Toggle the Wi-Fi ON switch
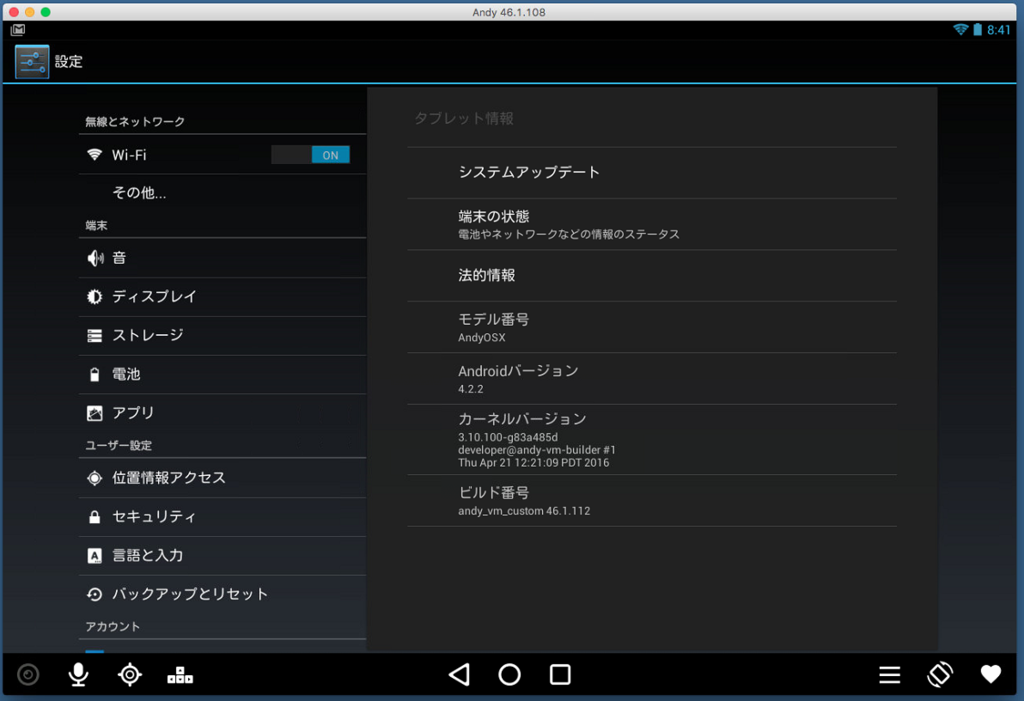Screen dimensions: 1024x701 310,155
